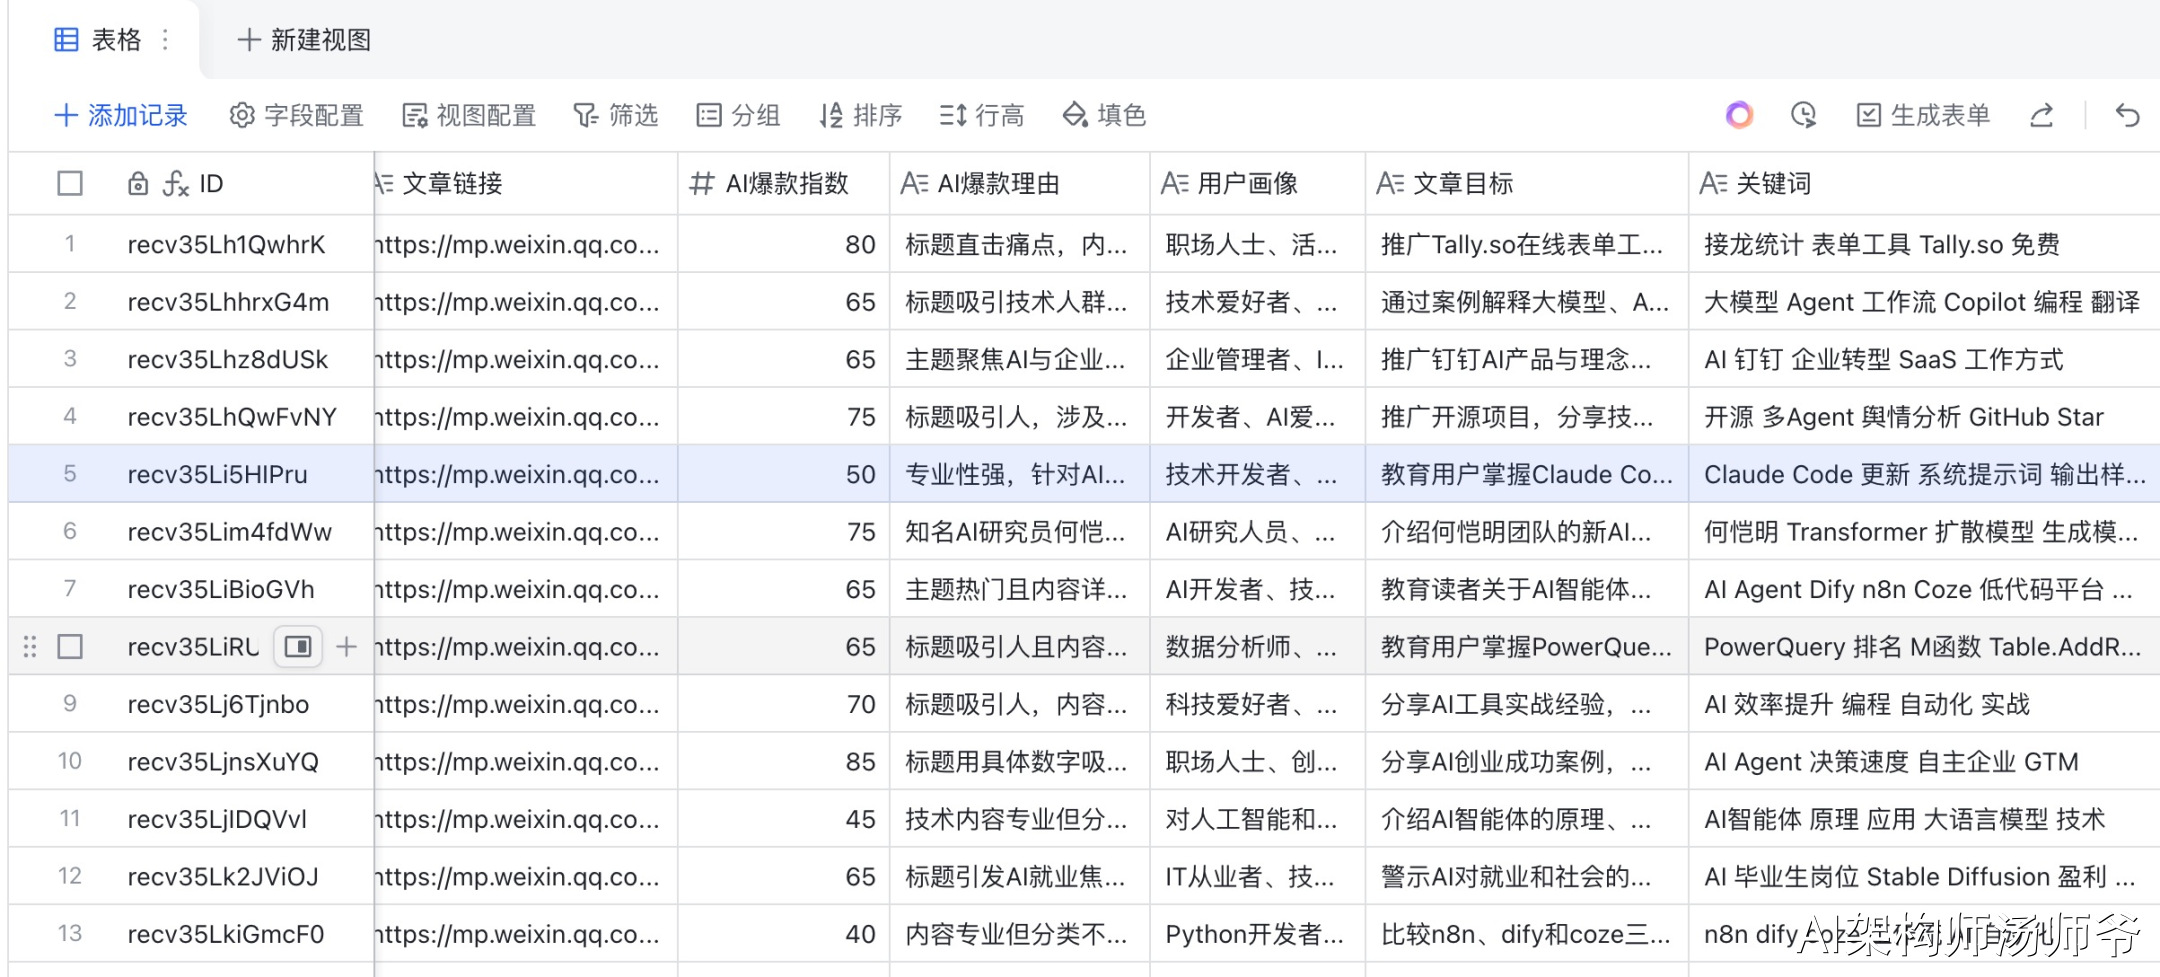Viewport: 2160px width, 977px height.
Task: Click the undo arrow icon
Action: (x=2127, y=115)
